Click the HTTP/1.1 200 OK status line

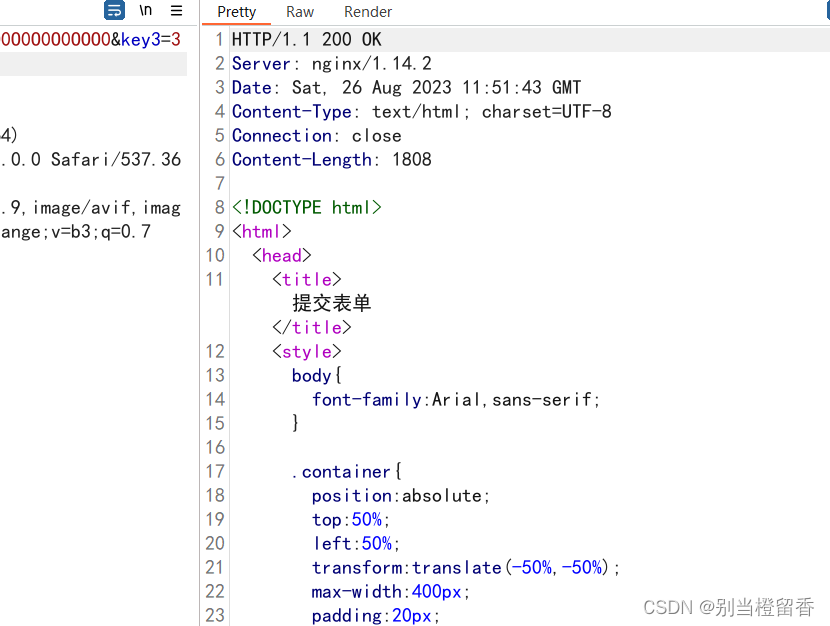coord(306,40)
